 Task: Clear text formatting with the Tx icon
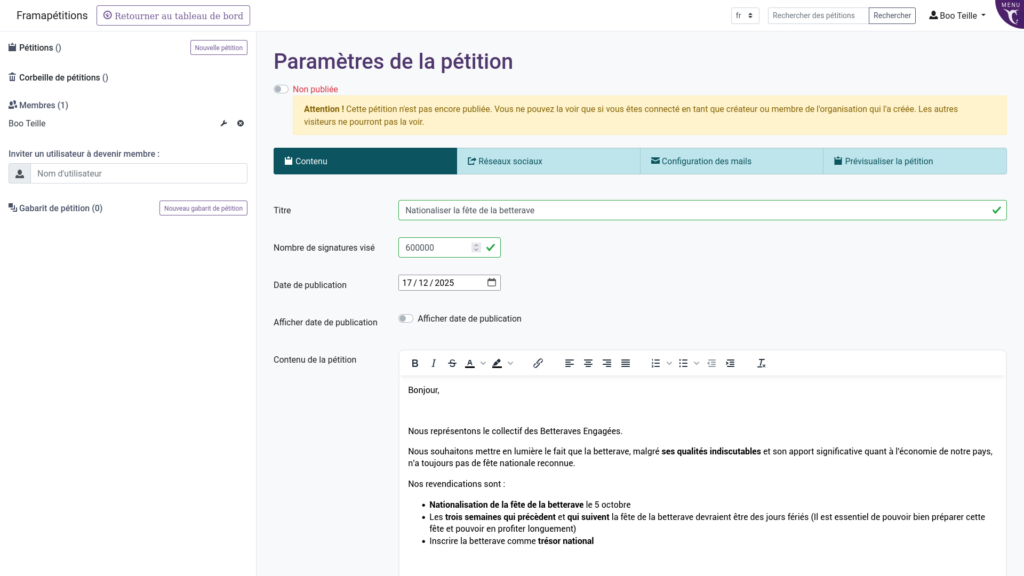tap(761, 363)
